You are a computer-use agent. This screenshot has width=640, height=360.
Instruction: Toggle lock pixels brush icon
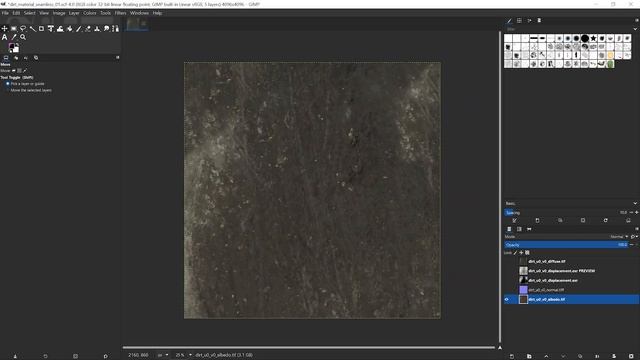pyautogui.click(x=516, y=253)
